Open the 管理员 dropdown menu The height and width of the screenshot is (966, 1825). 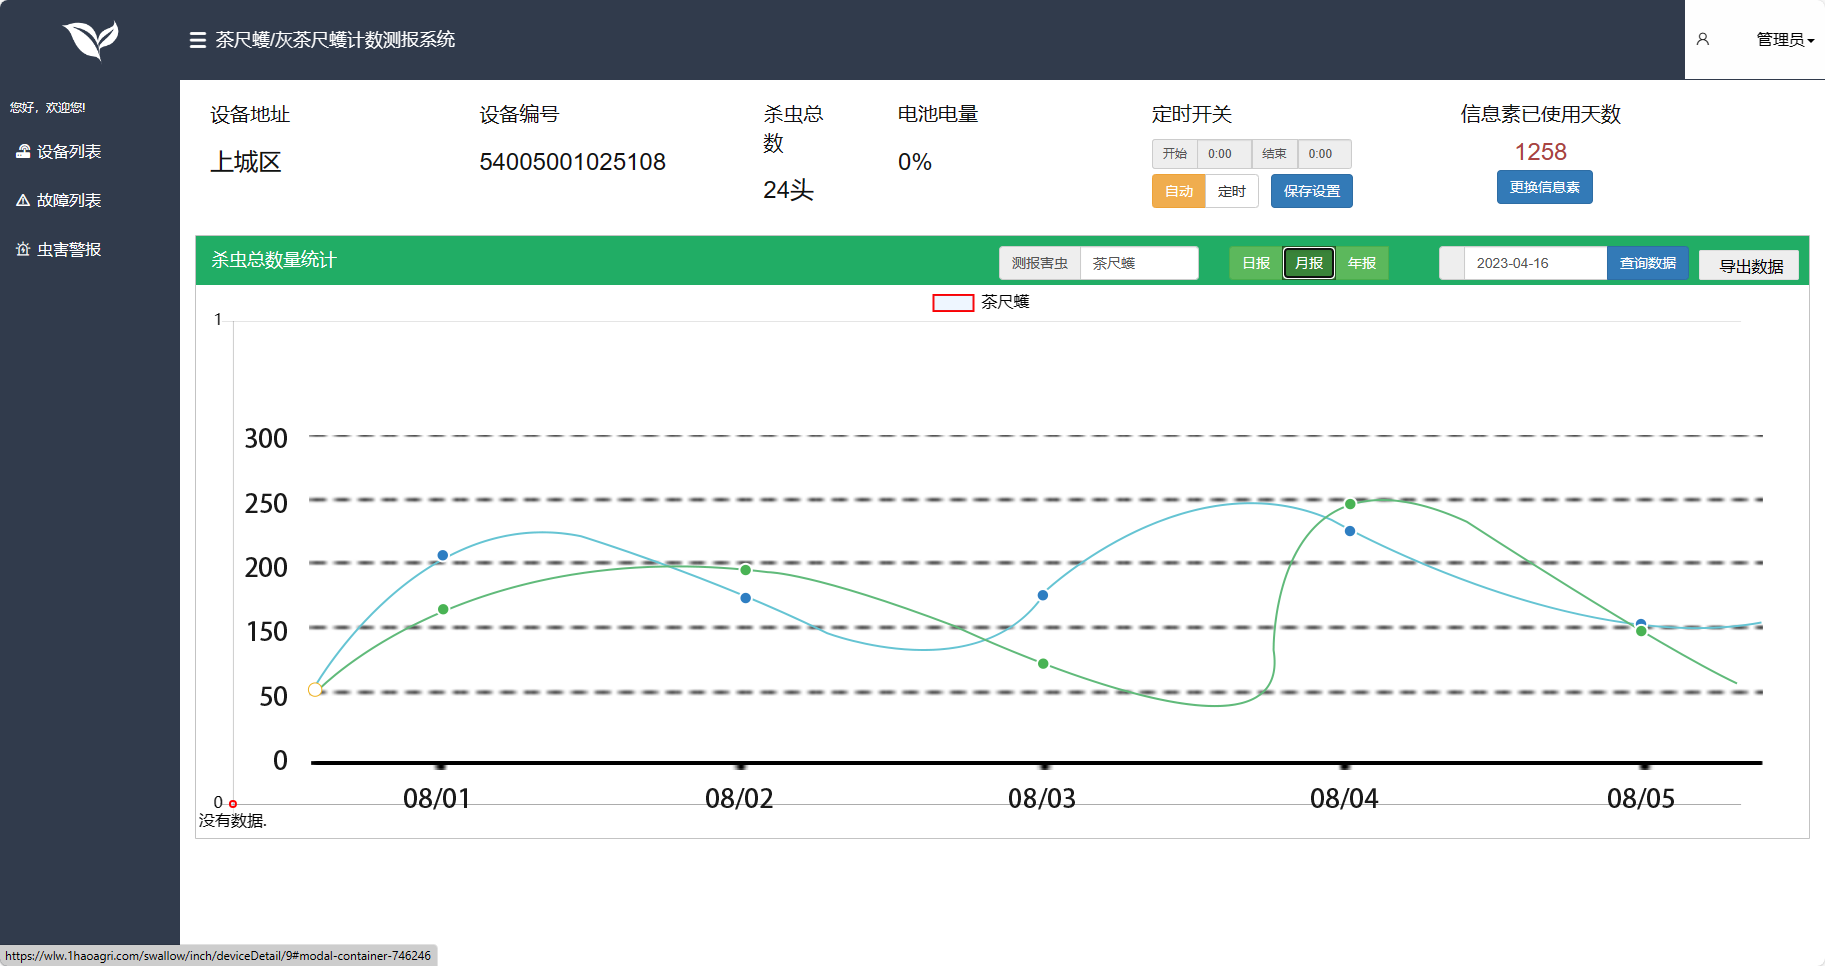1785,40
